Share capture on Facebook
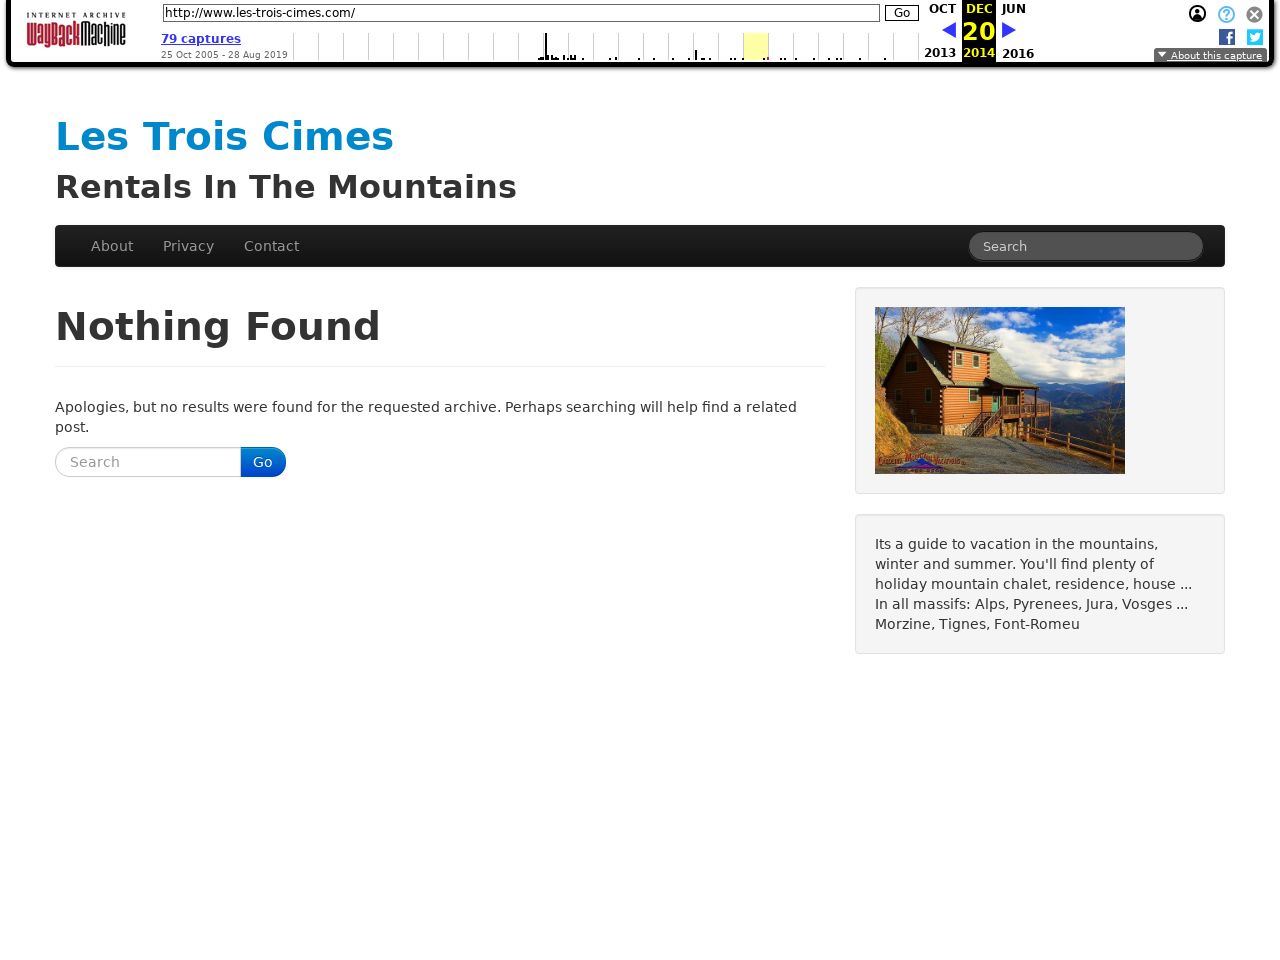This screenshot has width=1280, height=960. tap(1227, 37)
